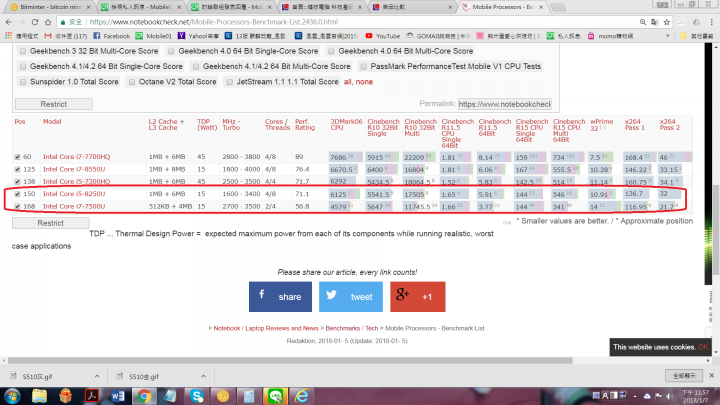The image size is (720, 405).
Task: Open the YouTube bookmark
Action: click(x=382, y=36)
